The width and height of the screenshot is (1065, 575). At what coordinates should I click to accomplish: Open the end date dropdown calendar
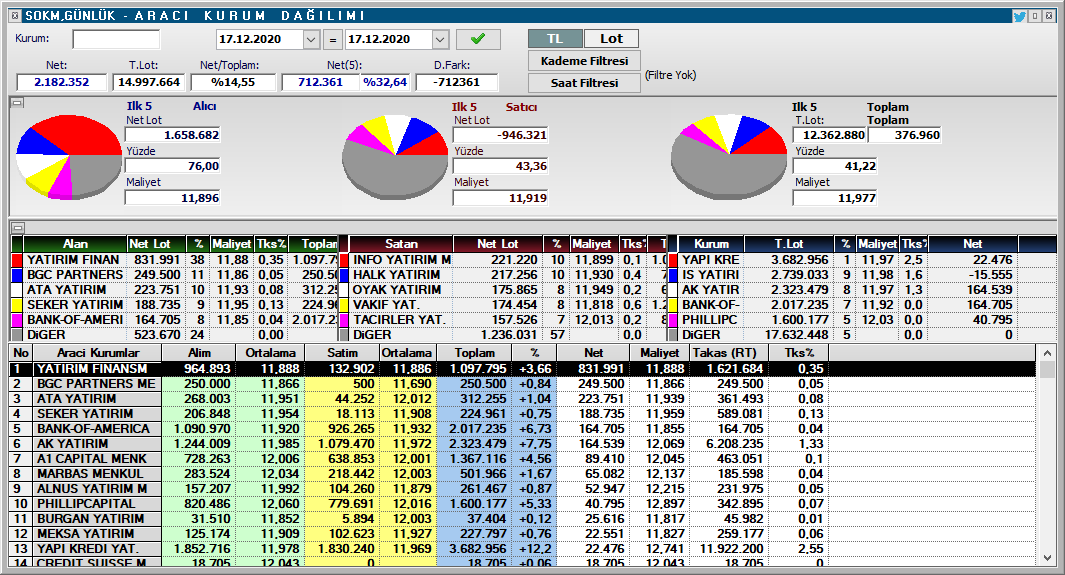tap(440, 39)
